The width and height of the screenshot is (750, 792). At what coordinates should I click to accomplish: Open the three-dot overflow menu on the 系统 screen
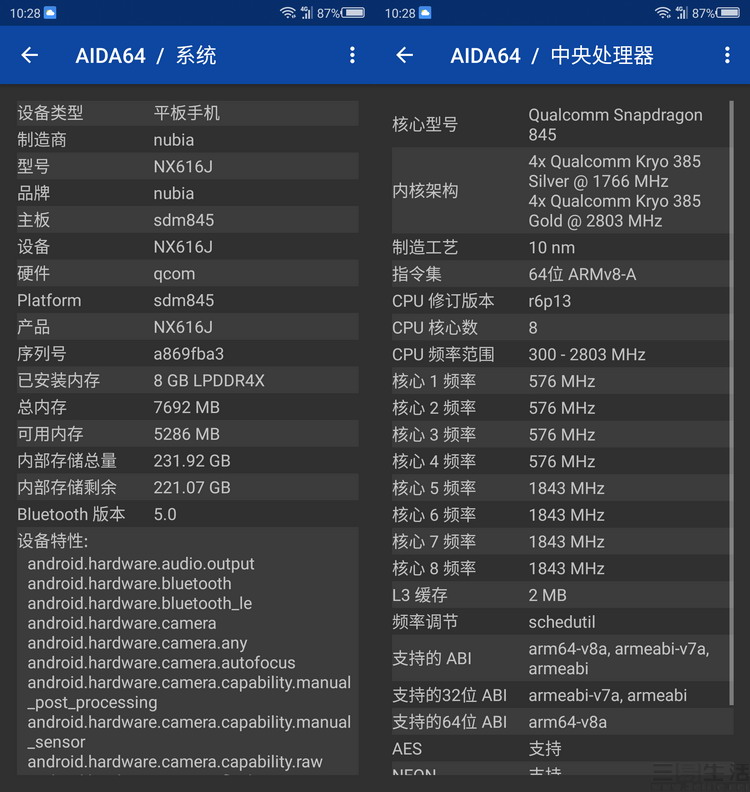352,56
